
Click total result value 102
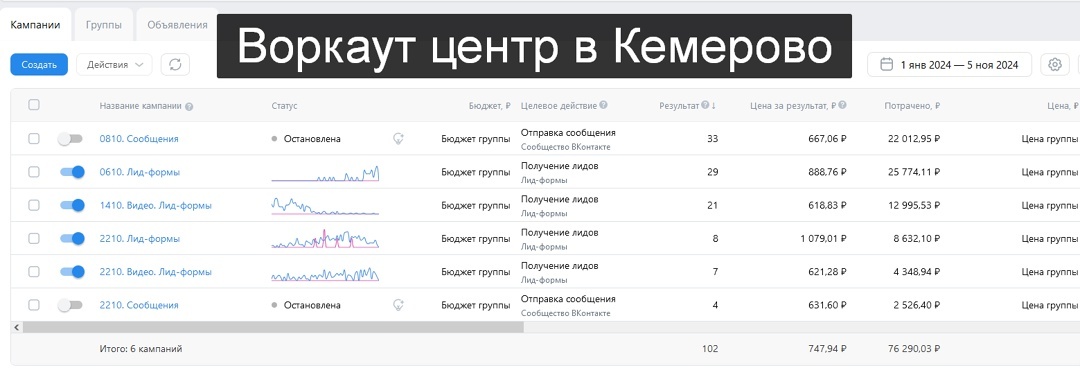(709, 349)
